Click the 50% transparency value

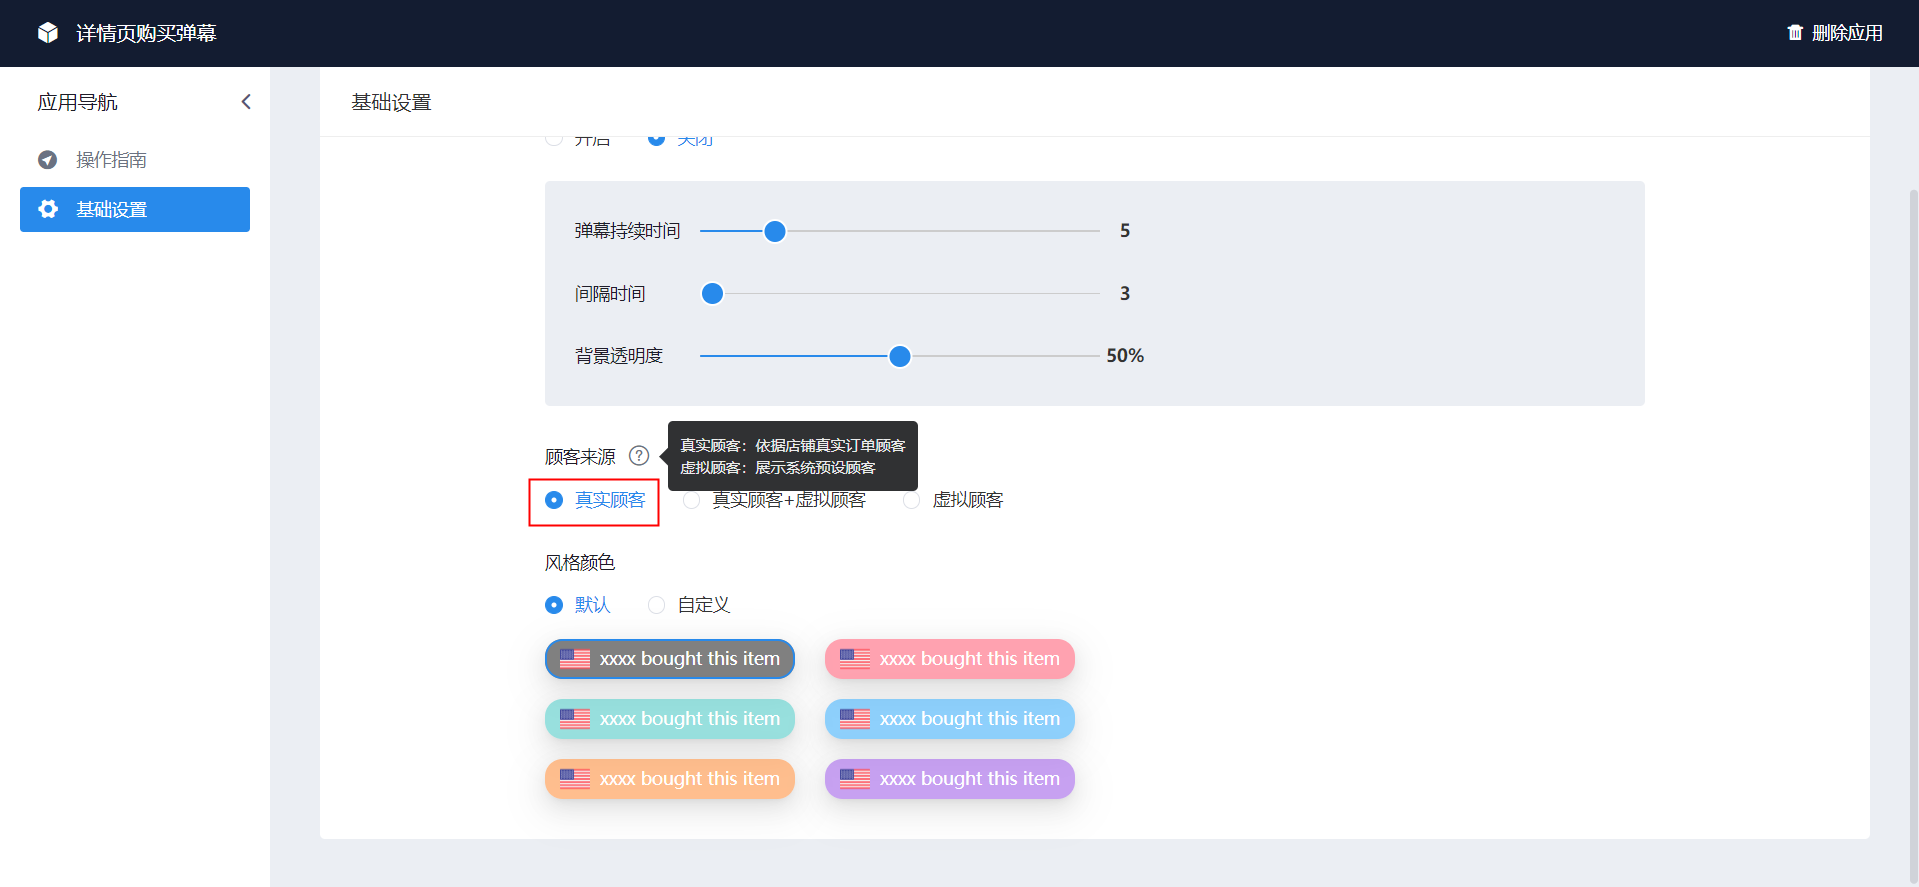1125,356
